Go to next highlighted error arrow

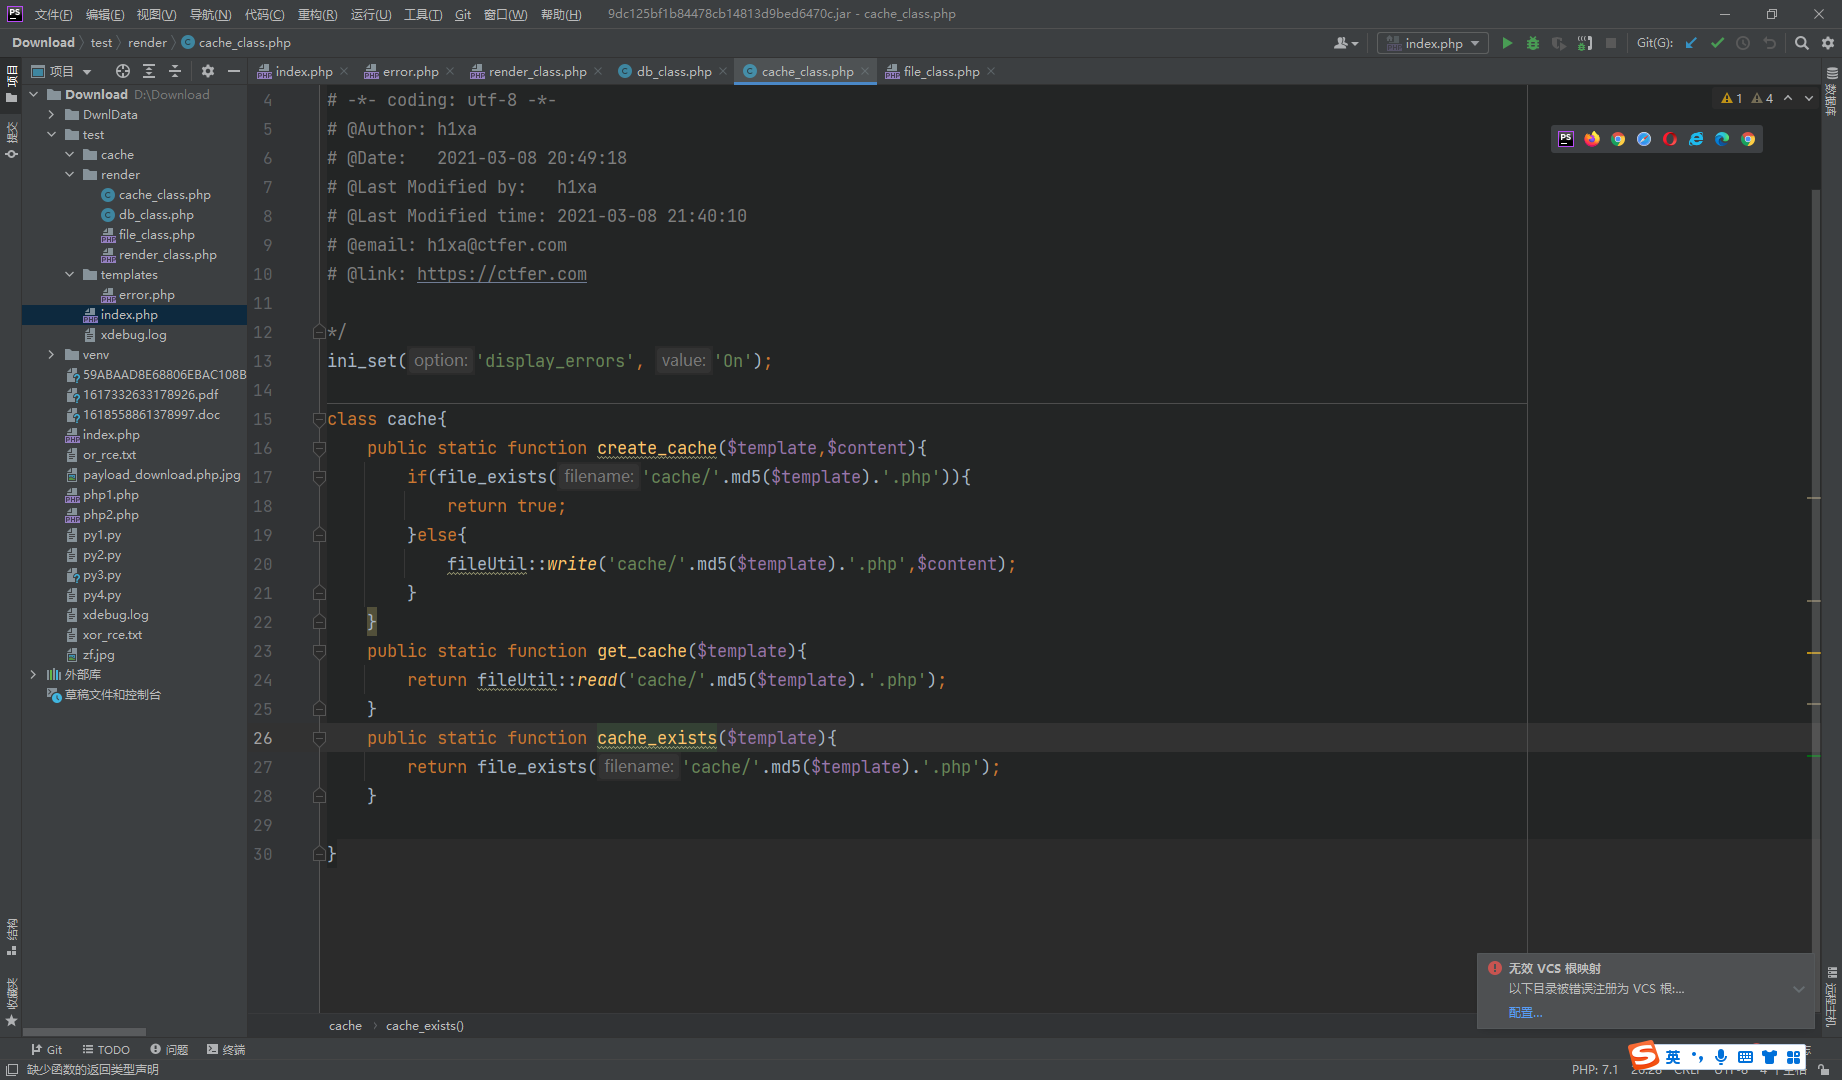pyautogui.click(x=1809, y=98)
